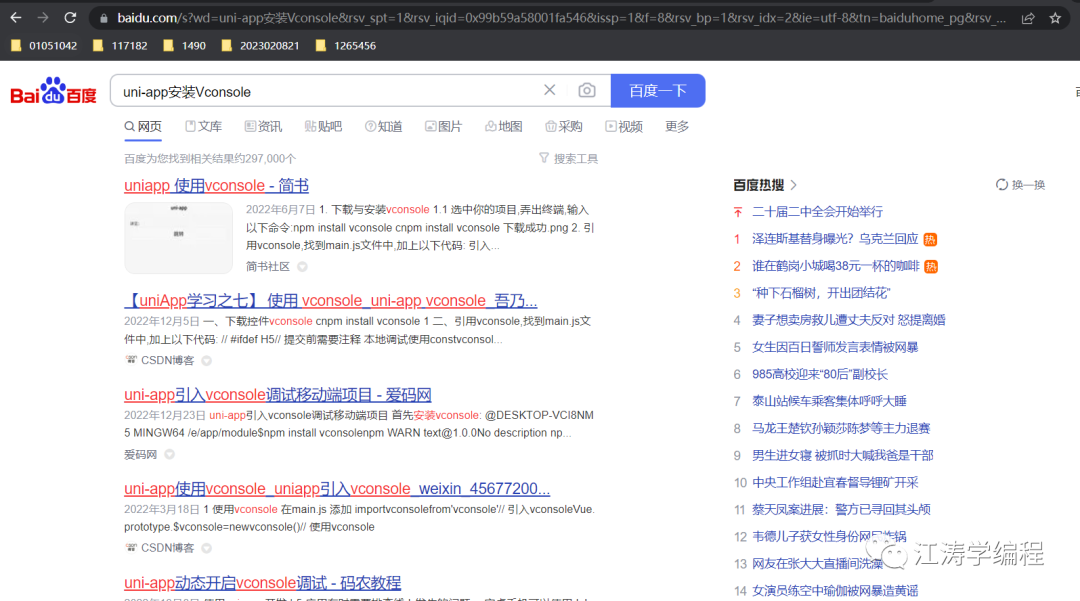This screenshot has height=601, width=1080.
Task: Click the feedback megaphone beside 简书社区
Action: (302, 265)
